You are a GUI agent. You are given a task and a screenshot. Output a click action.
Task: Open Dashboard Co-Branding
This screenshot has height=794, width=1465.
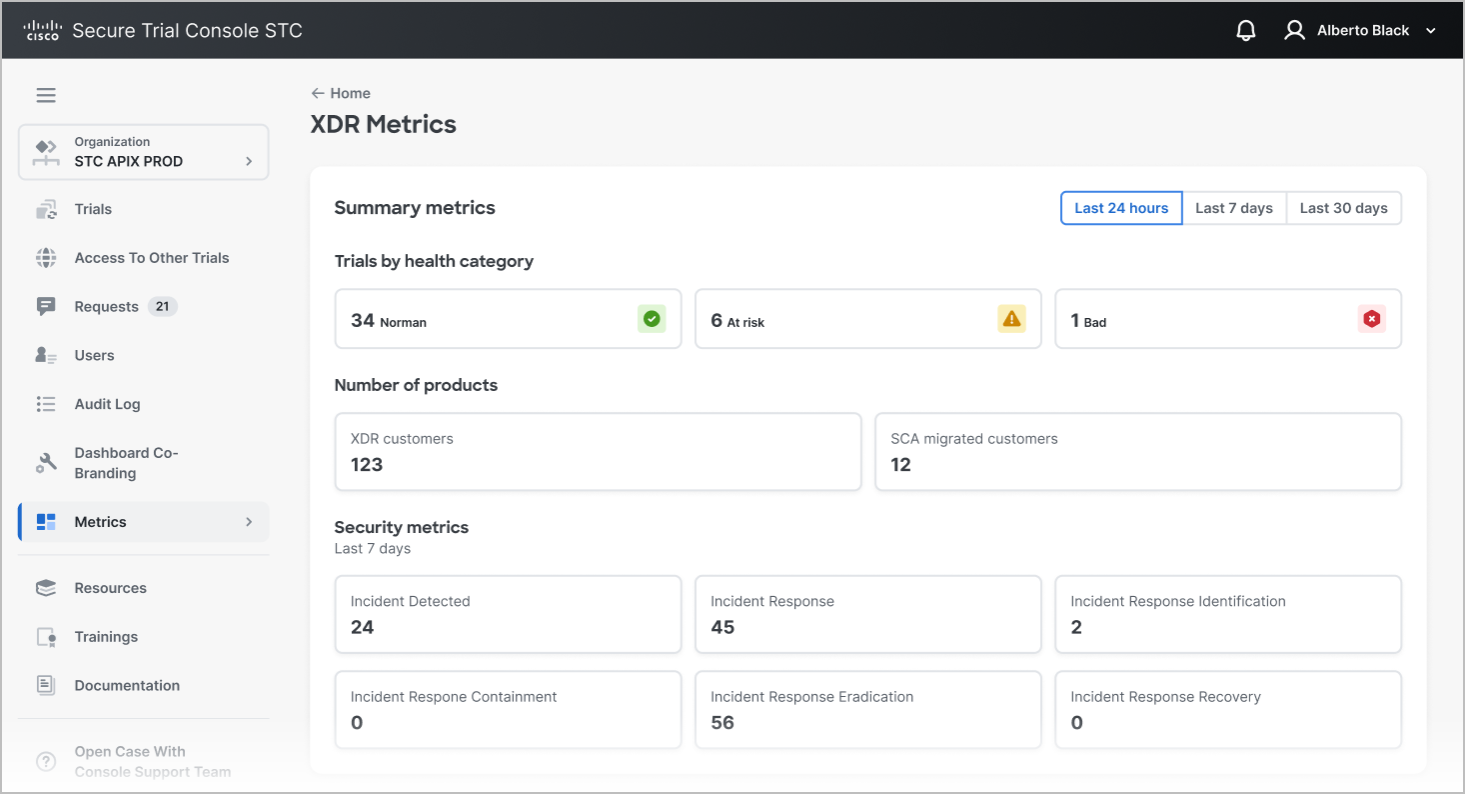click(126, 463)
